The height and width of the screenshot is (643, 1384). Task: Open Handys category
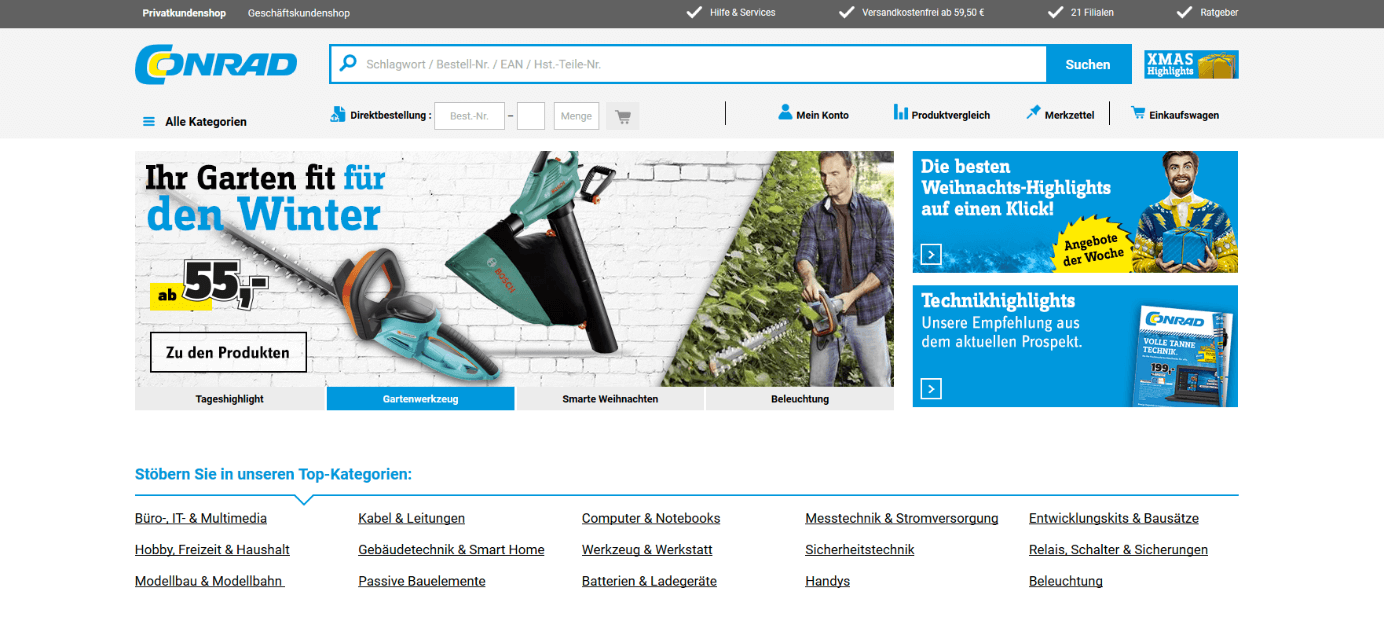(827, 581)
